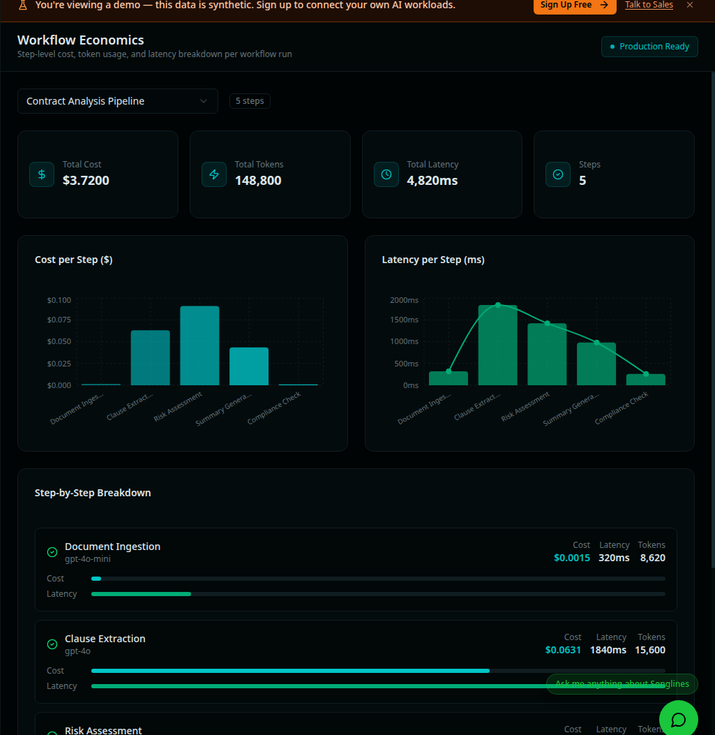Click the Risk Assessment bar in cost chart

[x=200, y=345]
